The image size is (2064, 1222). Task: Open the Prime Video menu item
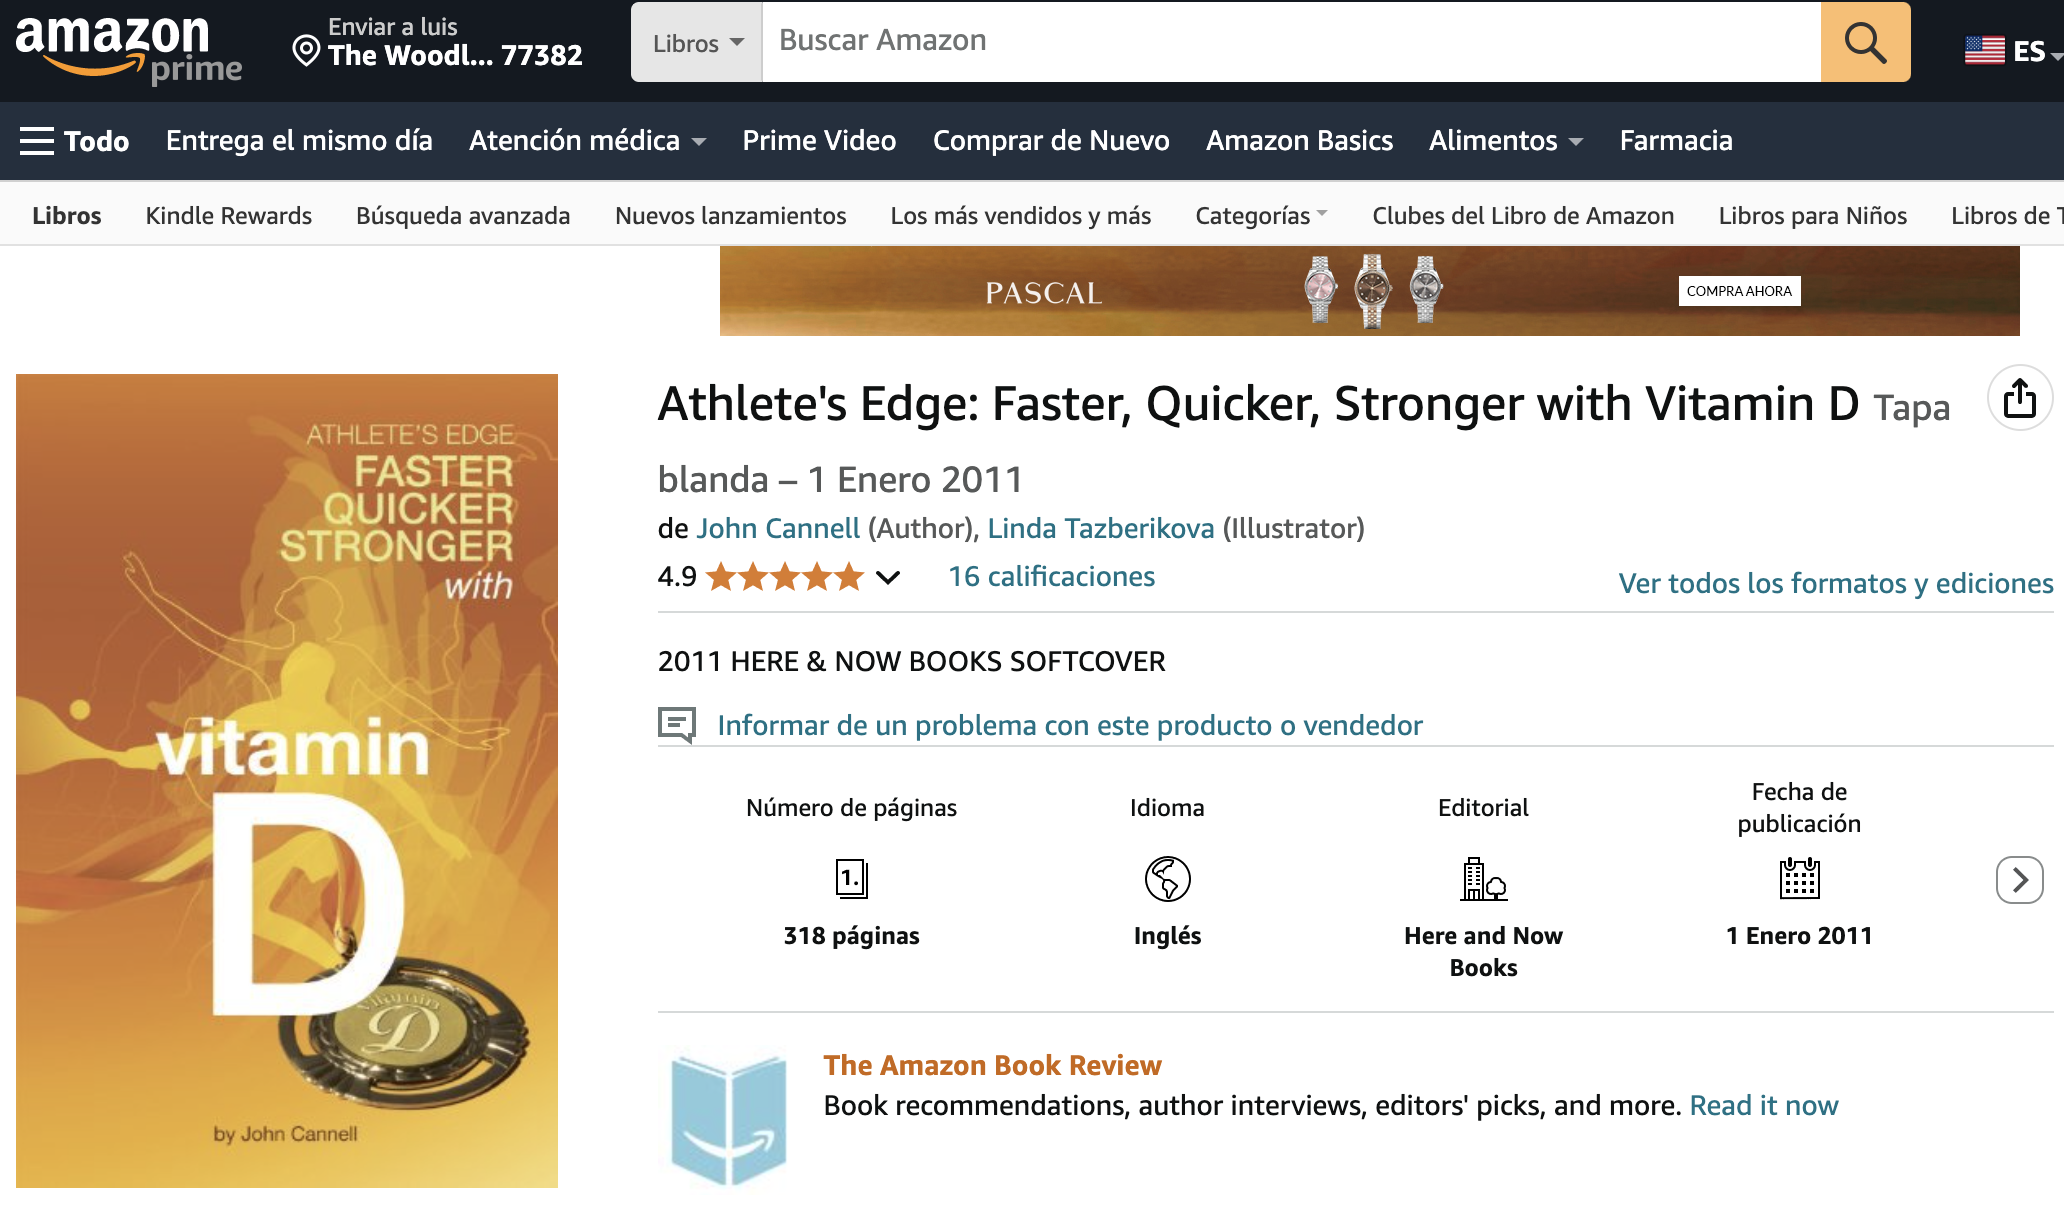tap(819, 141)
